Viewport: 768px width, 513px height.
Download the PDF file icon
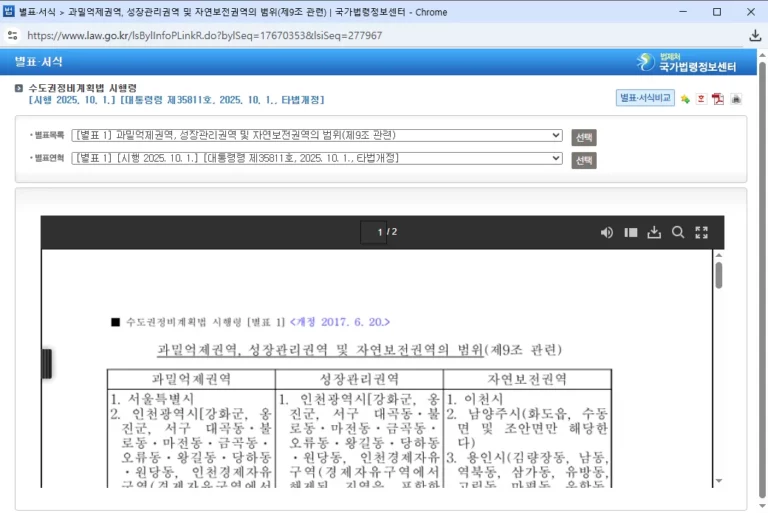pos(718,99)
